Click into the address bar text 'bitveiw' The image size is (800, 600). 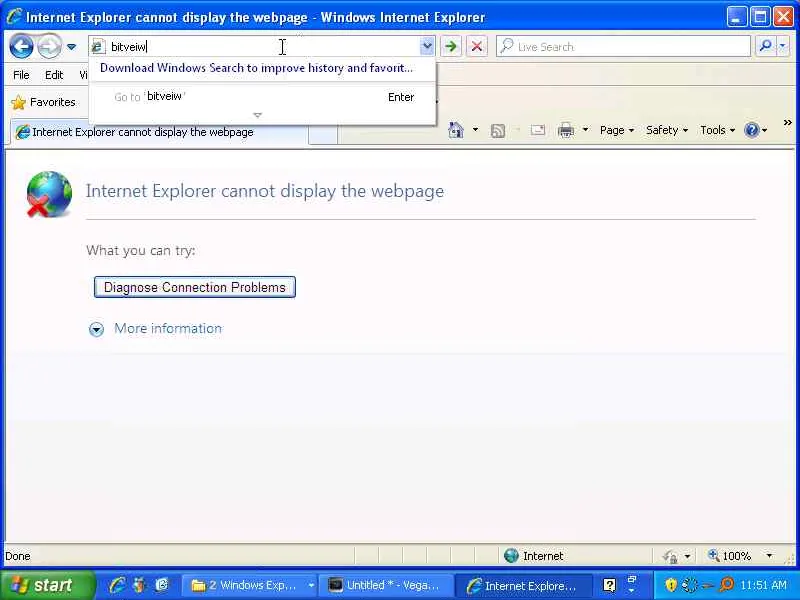(129, 47)
